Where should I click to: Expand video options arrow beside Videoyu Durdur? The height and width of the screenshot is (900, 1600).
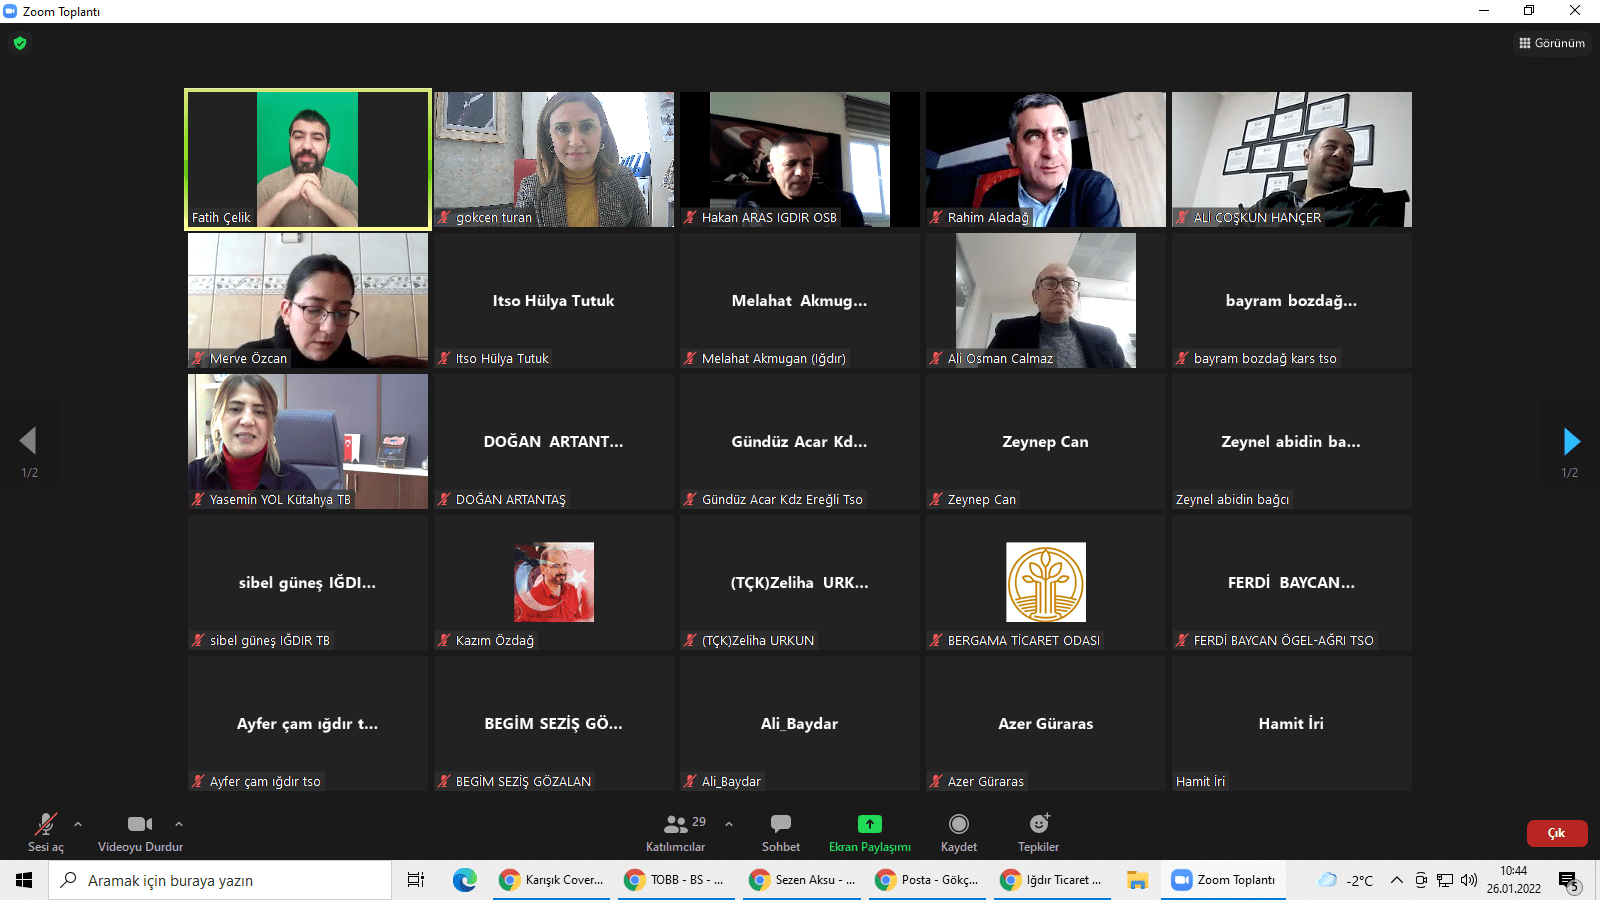(179, 824)
